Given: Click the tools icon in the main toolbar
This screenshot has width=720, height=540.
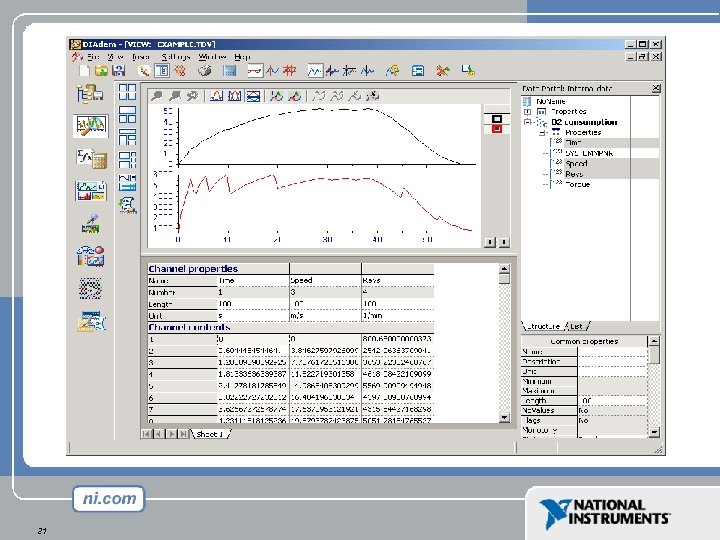Looking at the screenshot, I should coord(443,71).
